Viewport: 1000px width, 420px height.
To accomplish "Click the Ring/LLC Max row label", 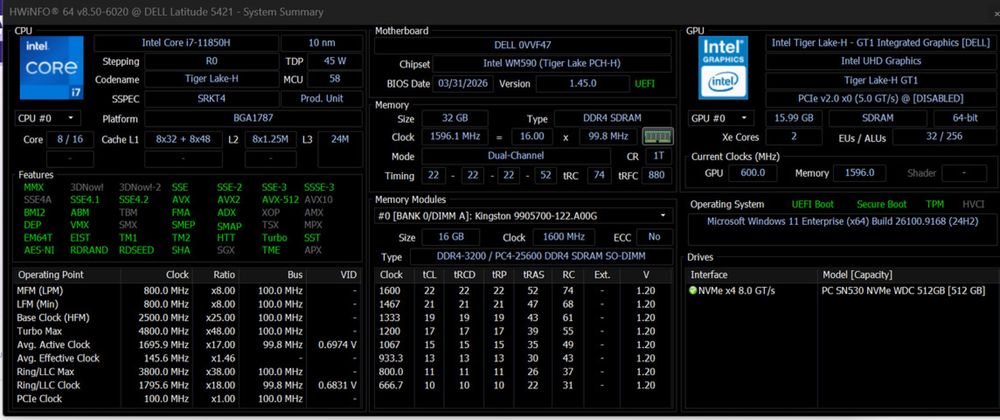I will (45, 372).
